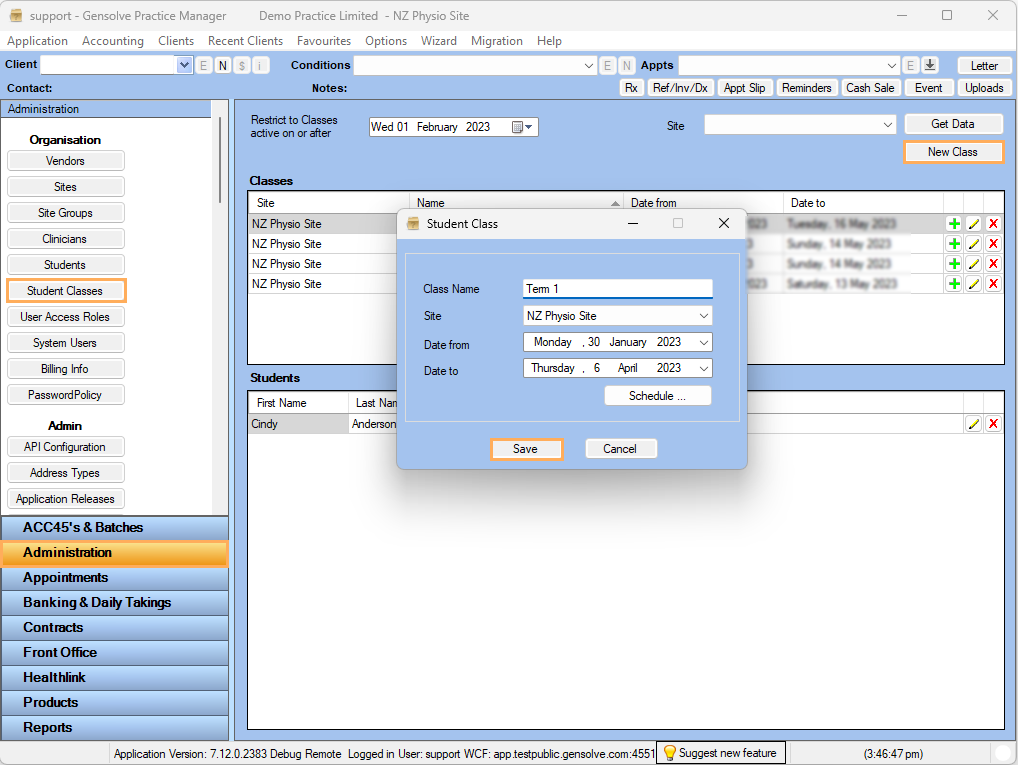1018x765 pixels.
Task: Open the Accounting menu
Action: 113,41
